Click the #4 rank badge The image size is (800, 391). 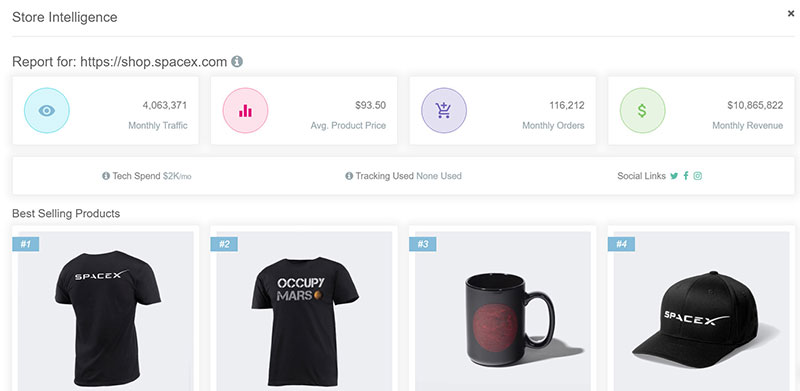[x=621, y=244]
